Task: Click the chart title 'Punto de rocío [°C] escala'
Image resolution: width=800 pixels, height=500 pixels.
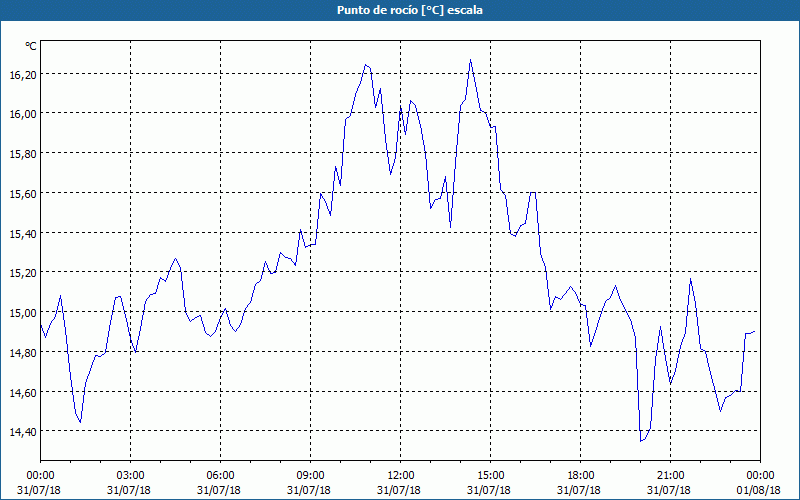Action: (x=410, y=10)
